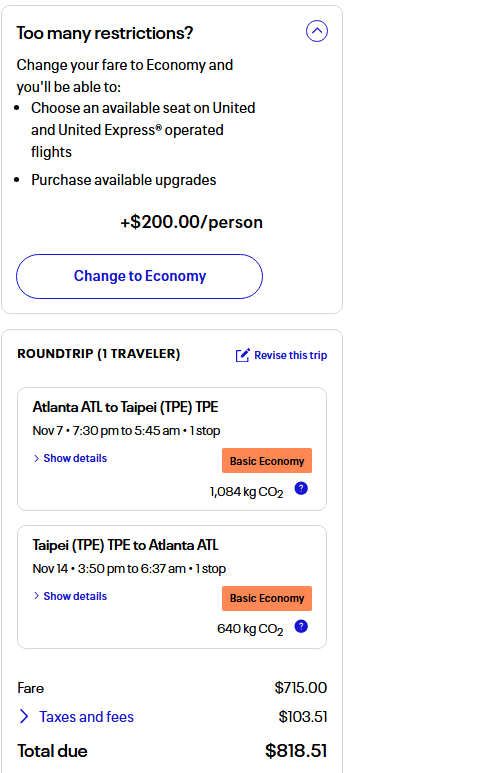Expand chevron next to Taipei to Atlanta Show details

click(x=36, y=596)
